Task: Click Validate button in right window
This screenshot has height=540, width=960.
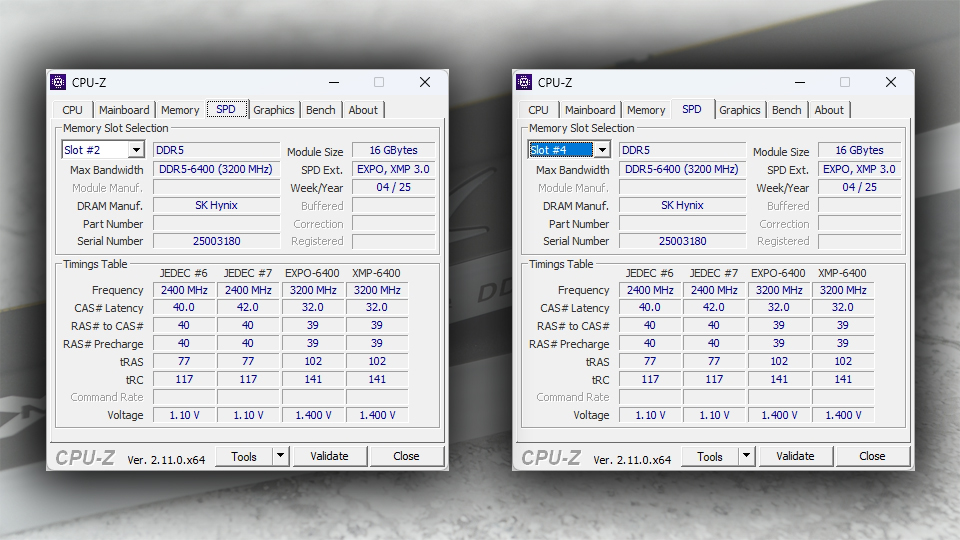Action: [x=795, y=456]
